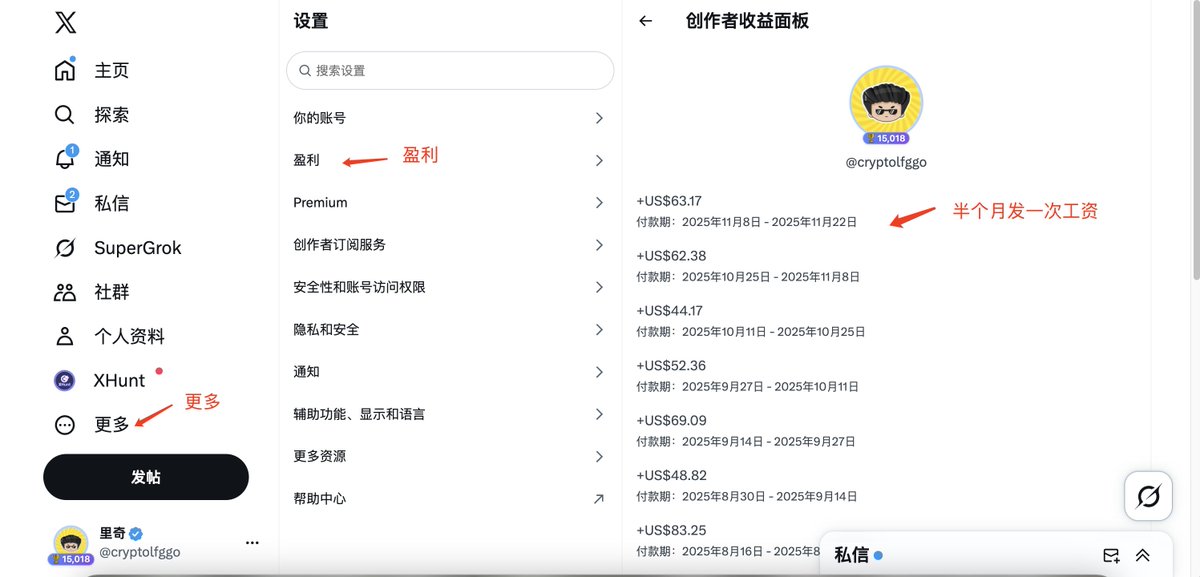Click 付款期 2025年9月27日 - 2025年10月11日 text
The image size is (1200, 577).
click(x=747, y=387)
